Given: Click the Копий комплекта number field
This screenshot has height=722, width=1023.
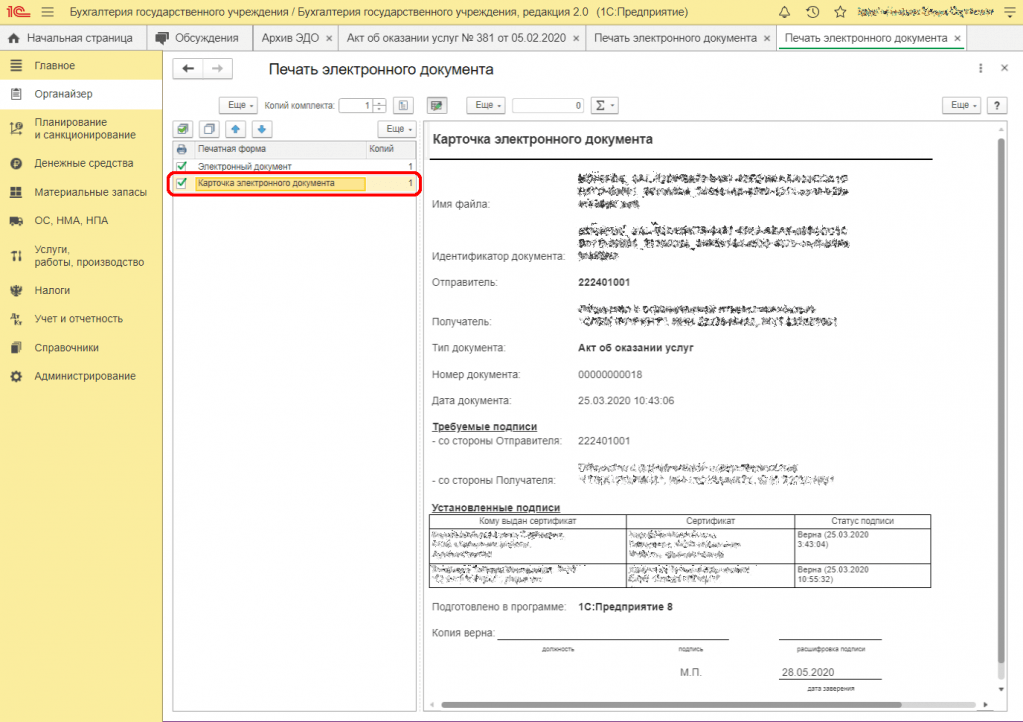Looking at the screenshot, I should pyautogui.click(x=354, y=105).
